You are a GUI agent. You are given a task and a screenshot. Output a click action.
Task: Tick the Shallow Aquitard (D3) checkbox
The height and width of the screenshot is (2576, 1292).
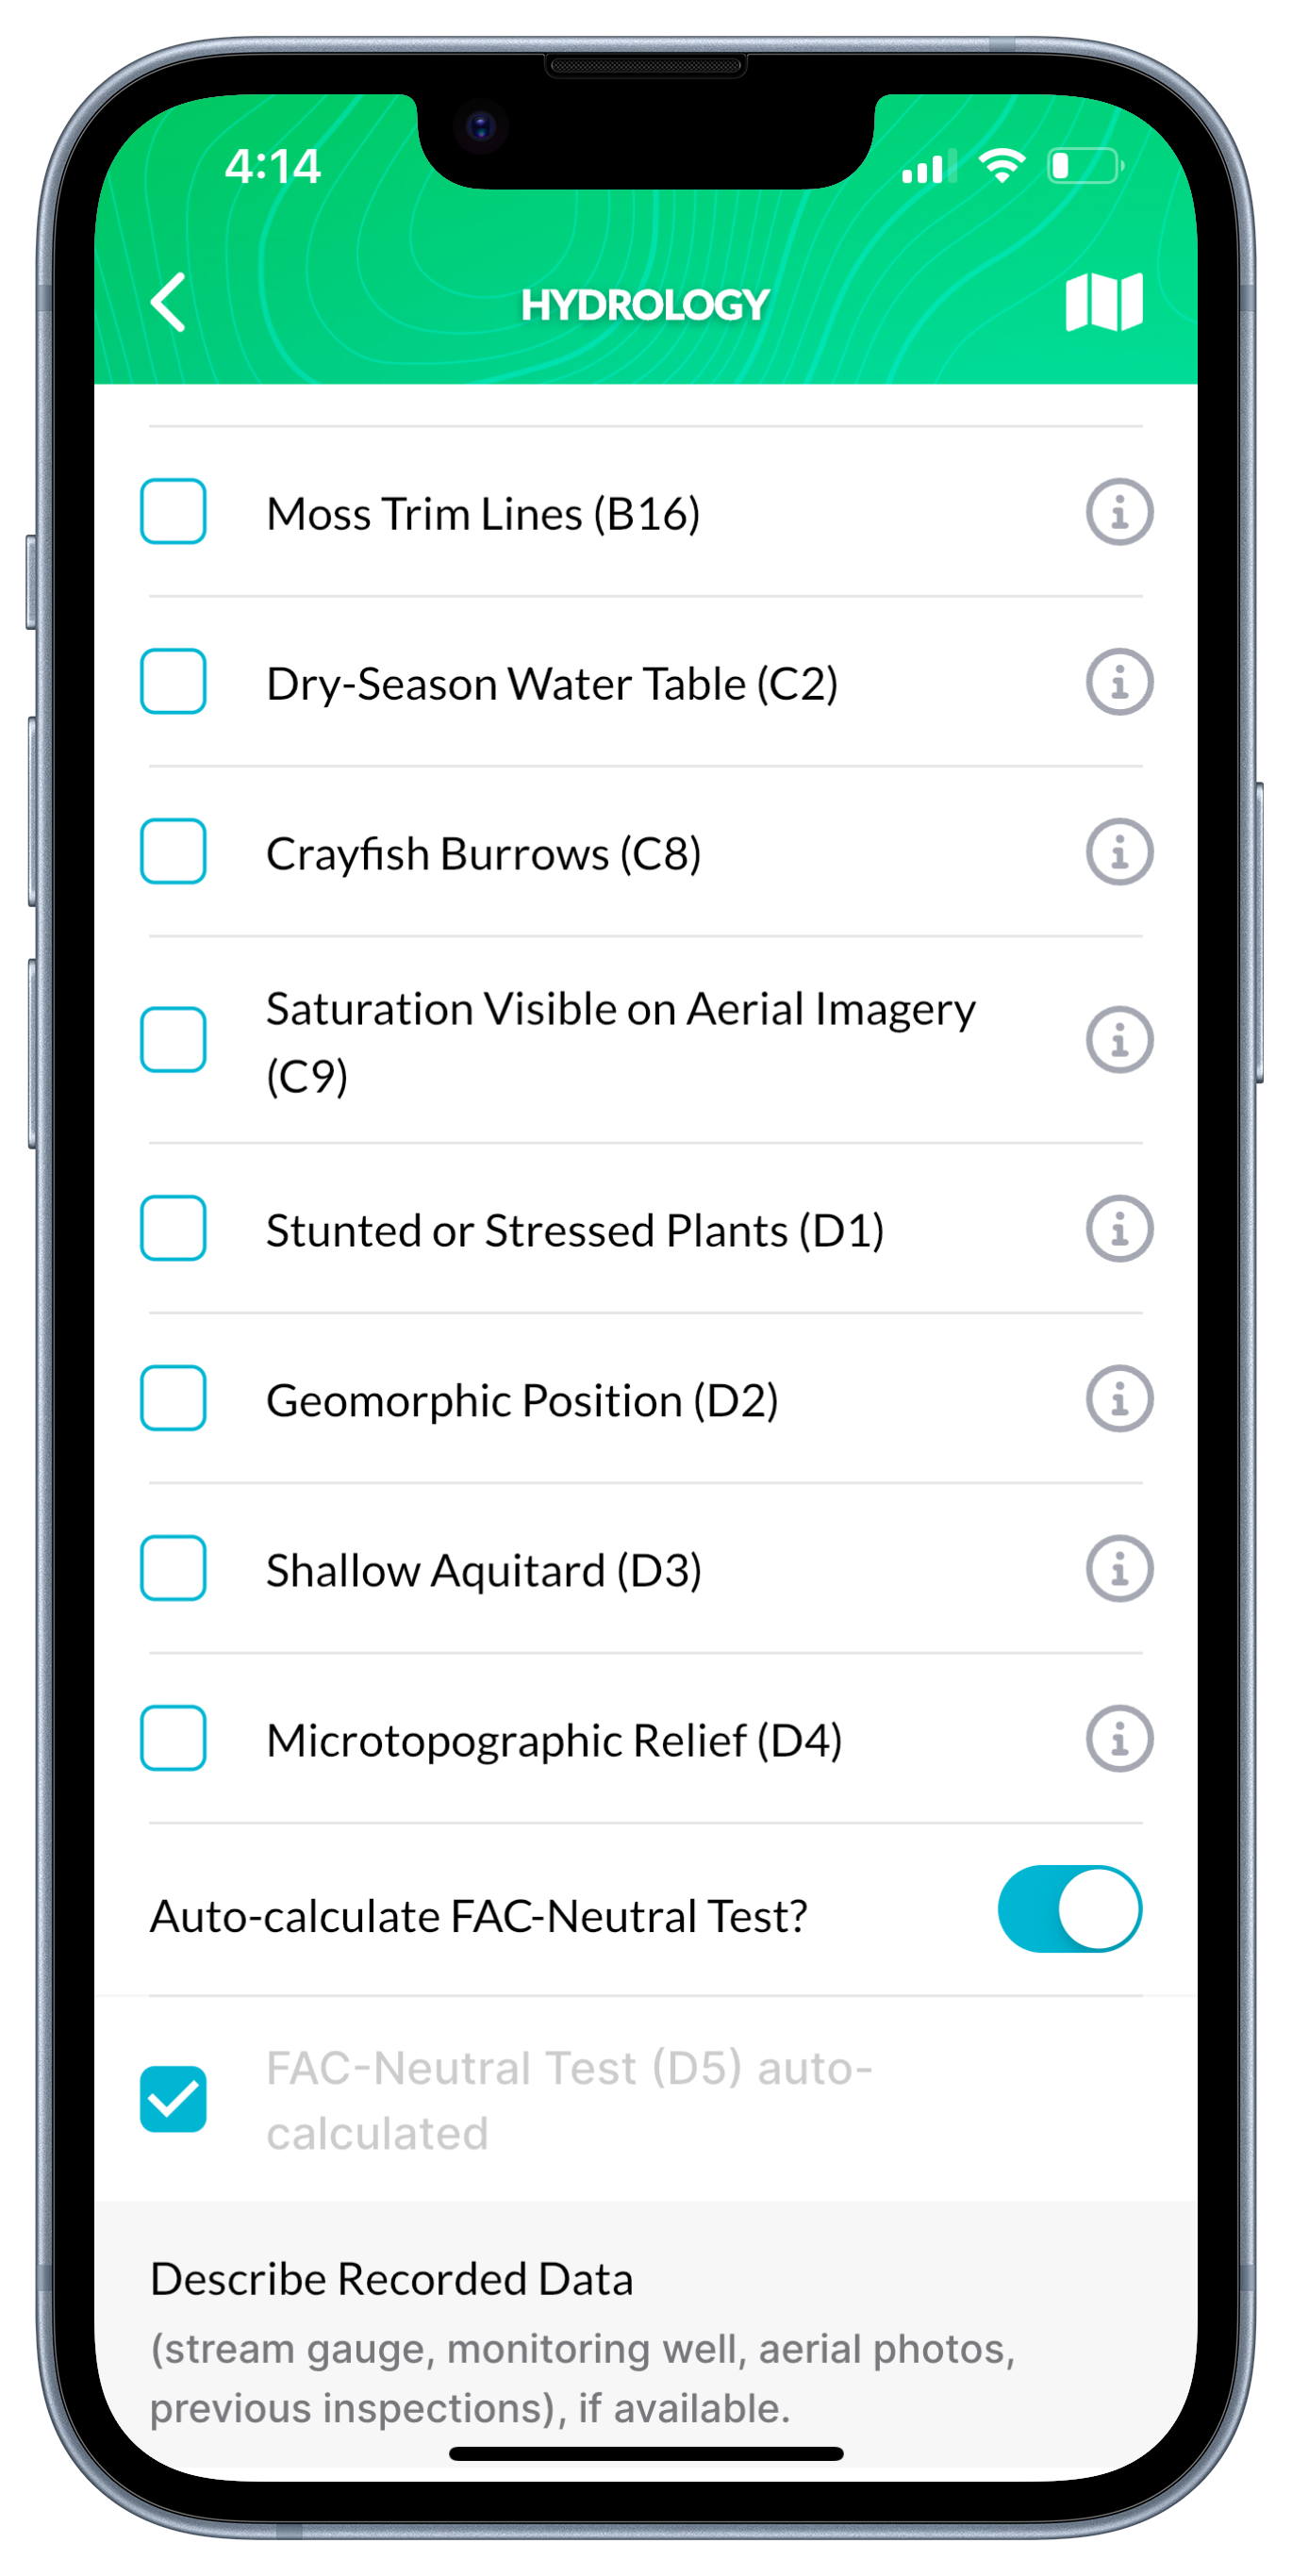tap(173, 1568)
